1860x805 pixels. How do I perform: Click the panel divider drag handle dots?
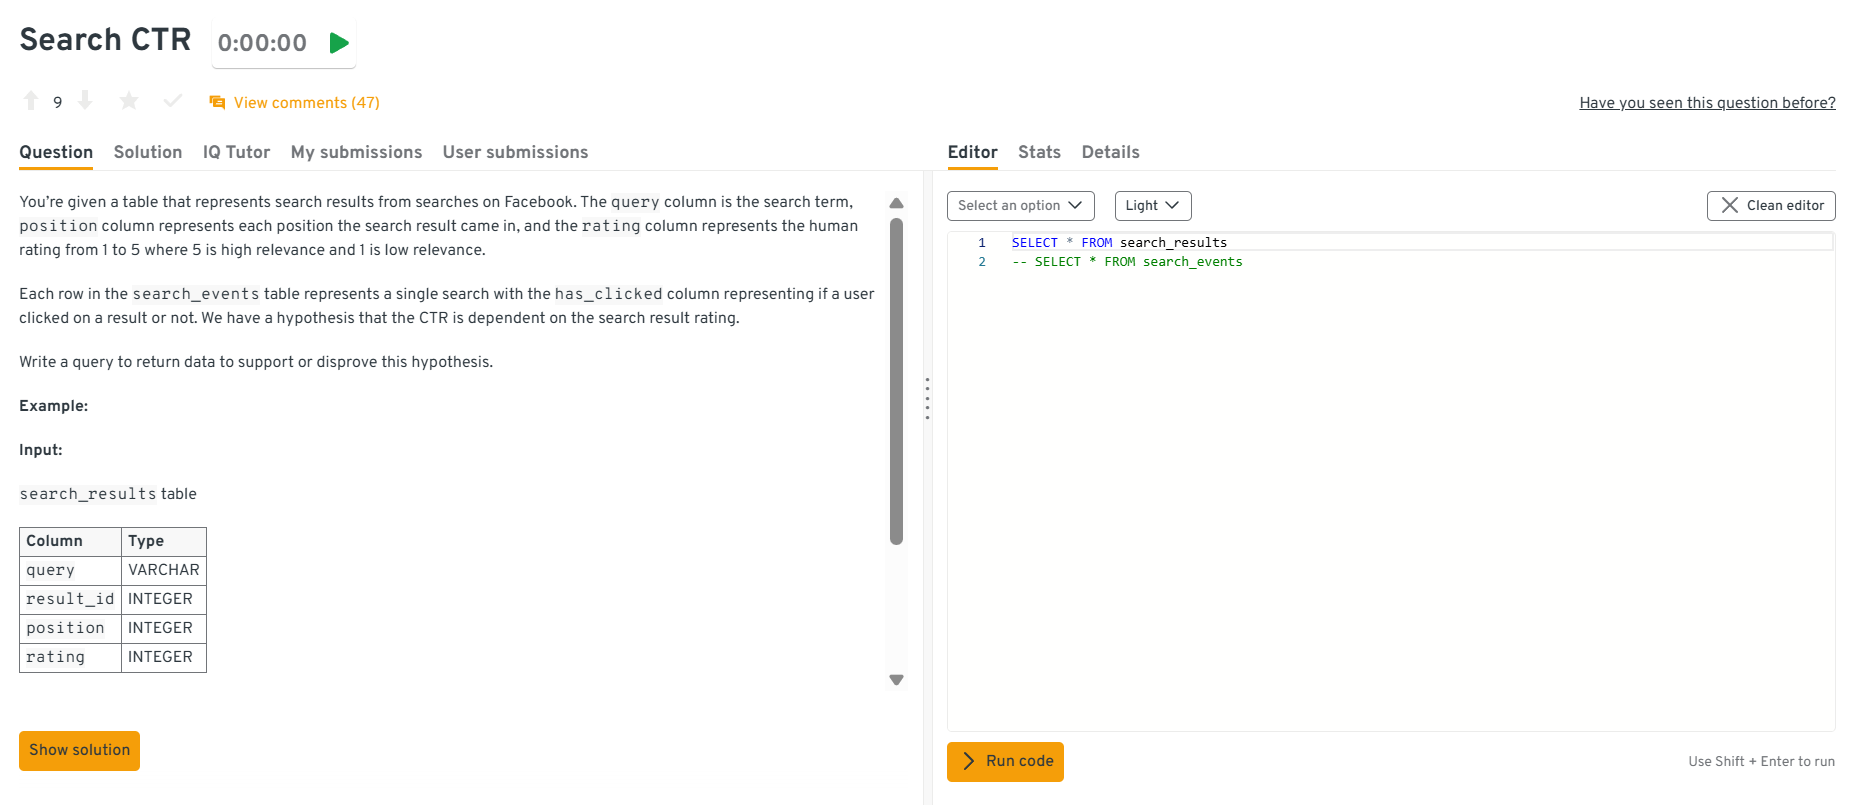[x=927, y=398]
